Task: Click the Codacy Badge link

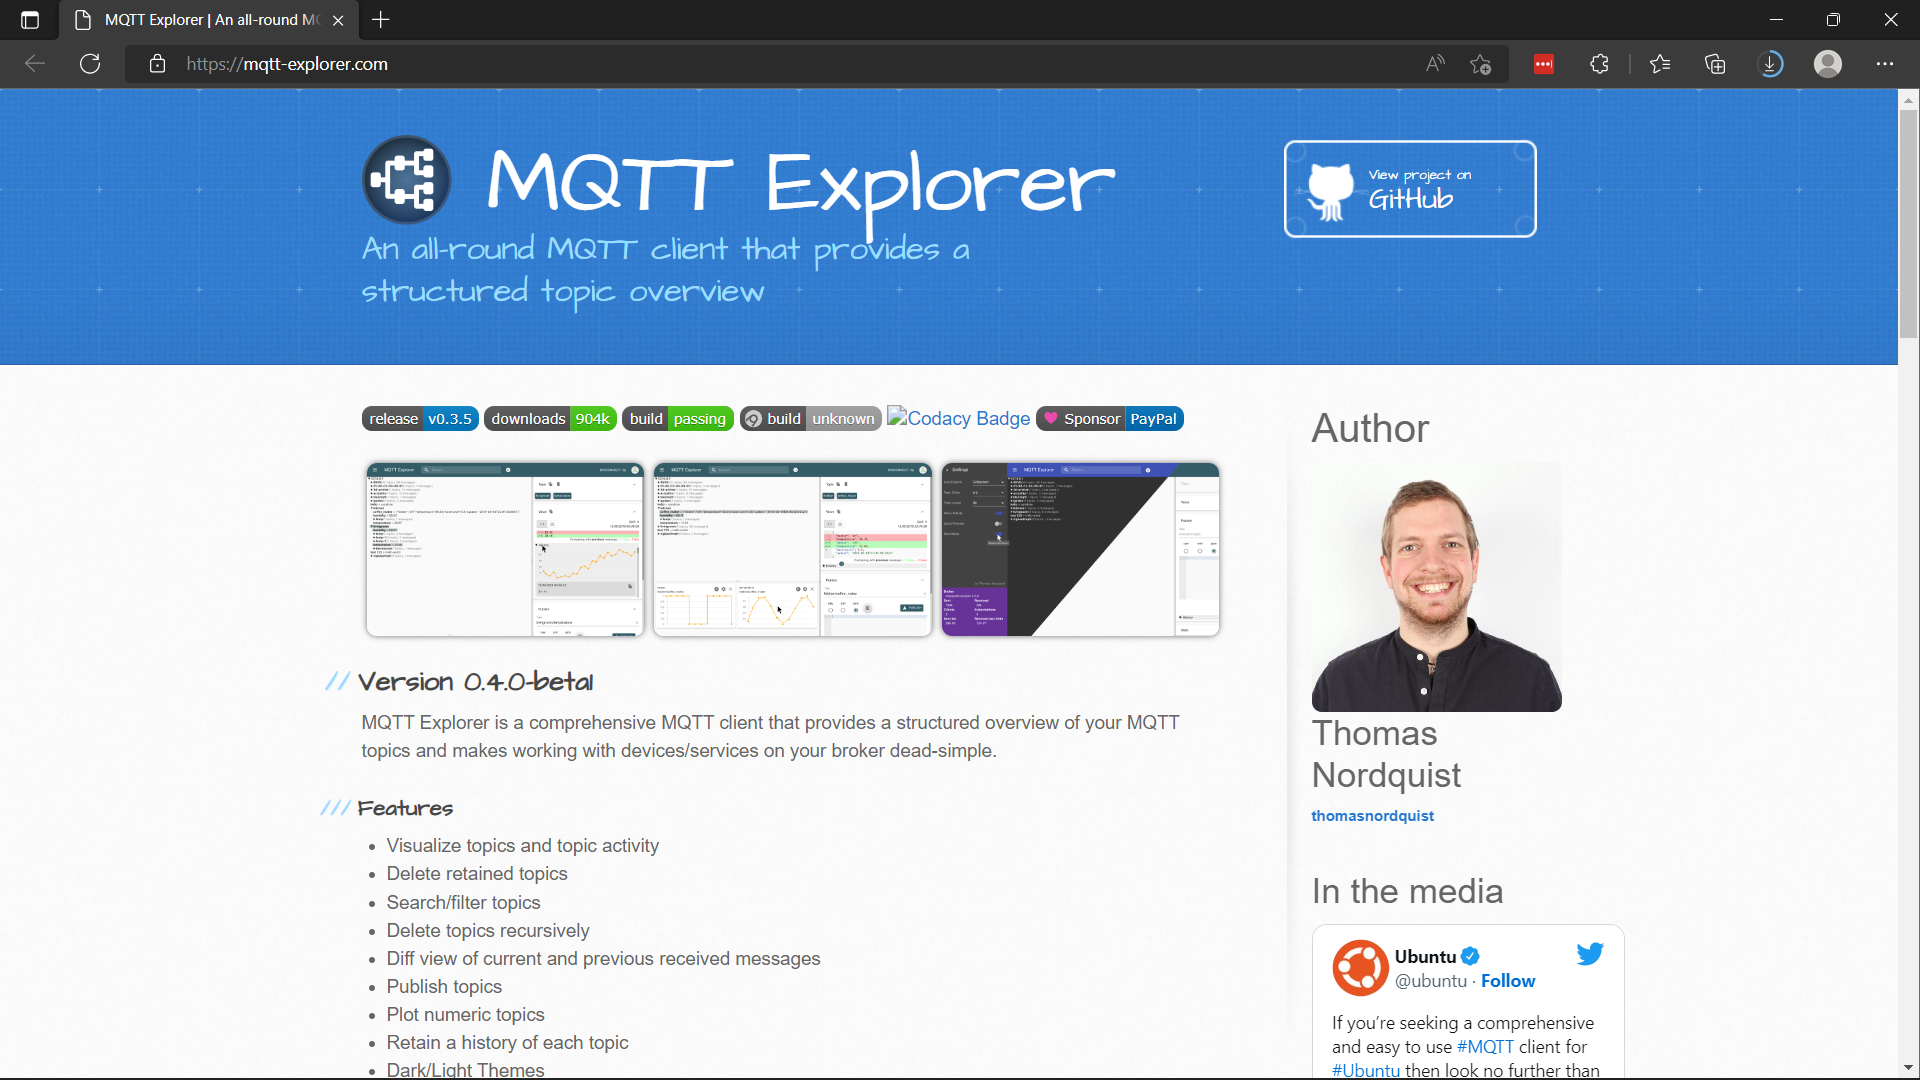Action: pyautogui.click(x=958, y=418)
